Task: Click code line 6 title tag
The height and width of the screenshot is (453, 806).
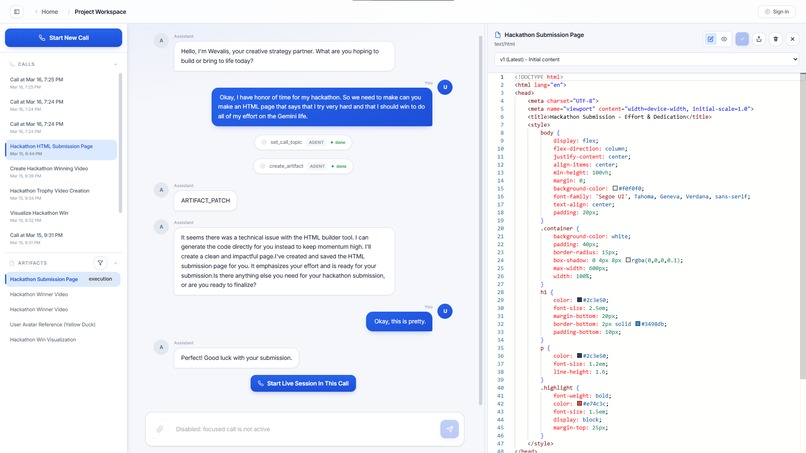Action: tap(619, 117)
